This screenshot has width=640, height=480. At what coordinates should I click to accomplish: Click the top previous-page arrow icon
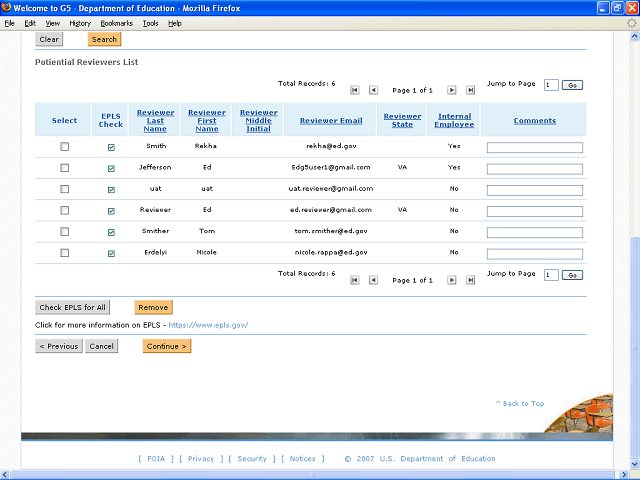pos(373,90)
